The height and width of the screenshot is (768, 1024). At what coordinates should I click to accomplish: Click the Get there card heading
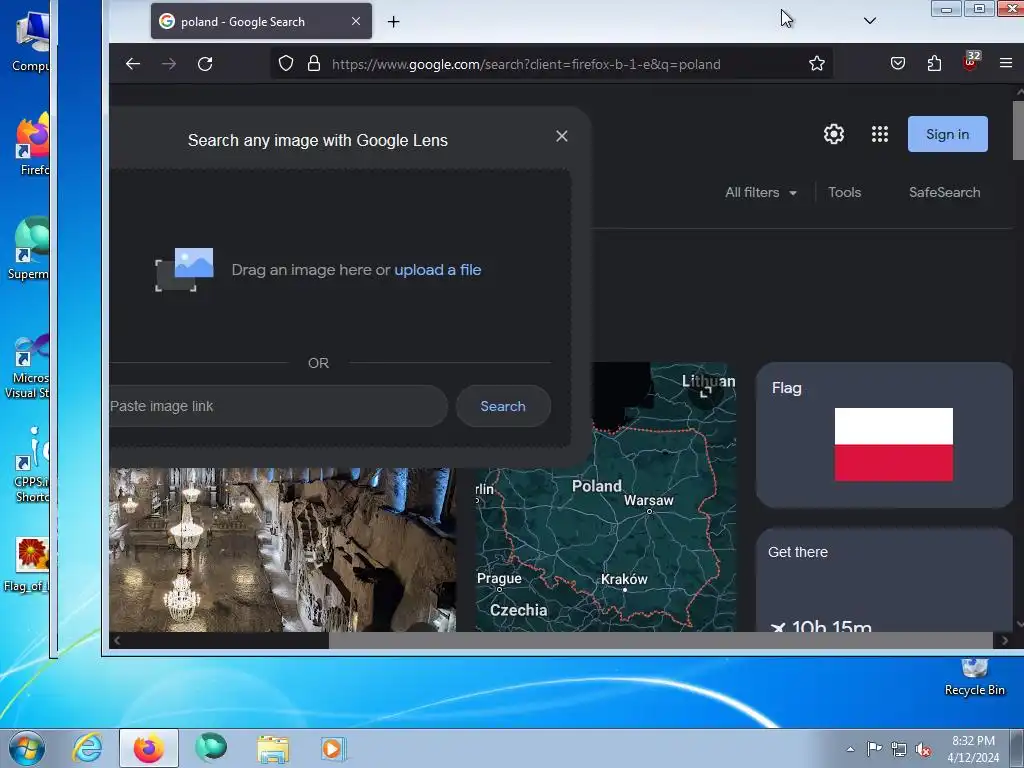797,552
